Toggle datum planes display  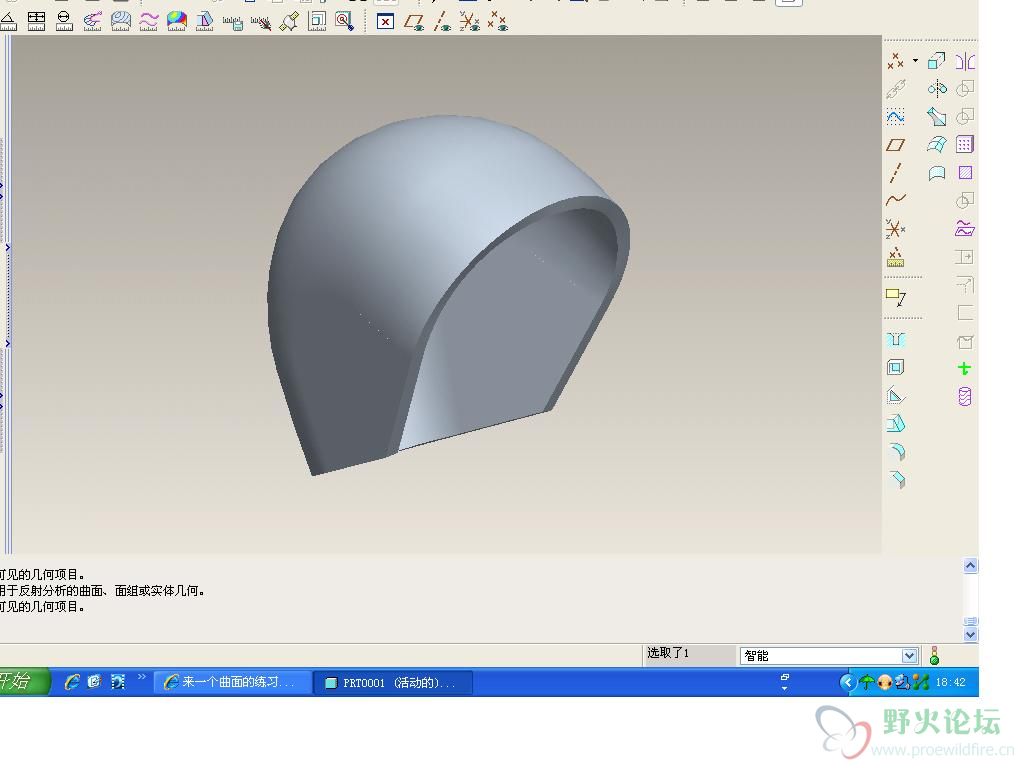[415, 21]
